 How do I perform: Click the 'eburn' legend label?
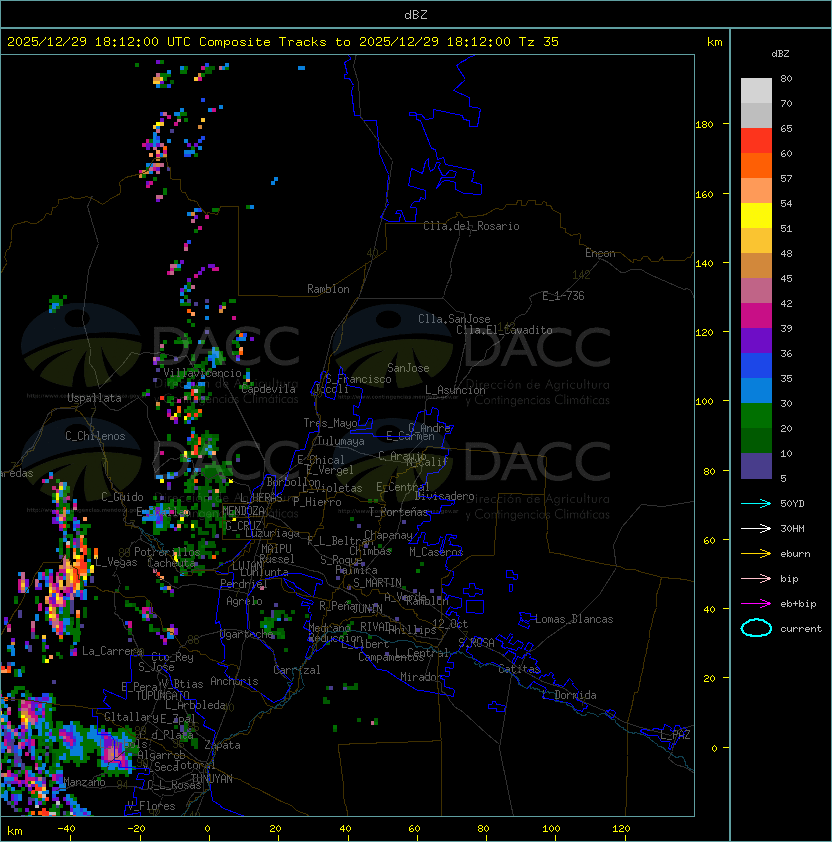795,554
